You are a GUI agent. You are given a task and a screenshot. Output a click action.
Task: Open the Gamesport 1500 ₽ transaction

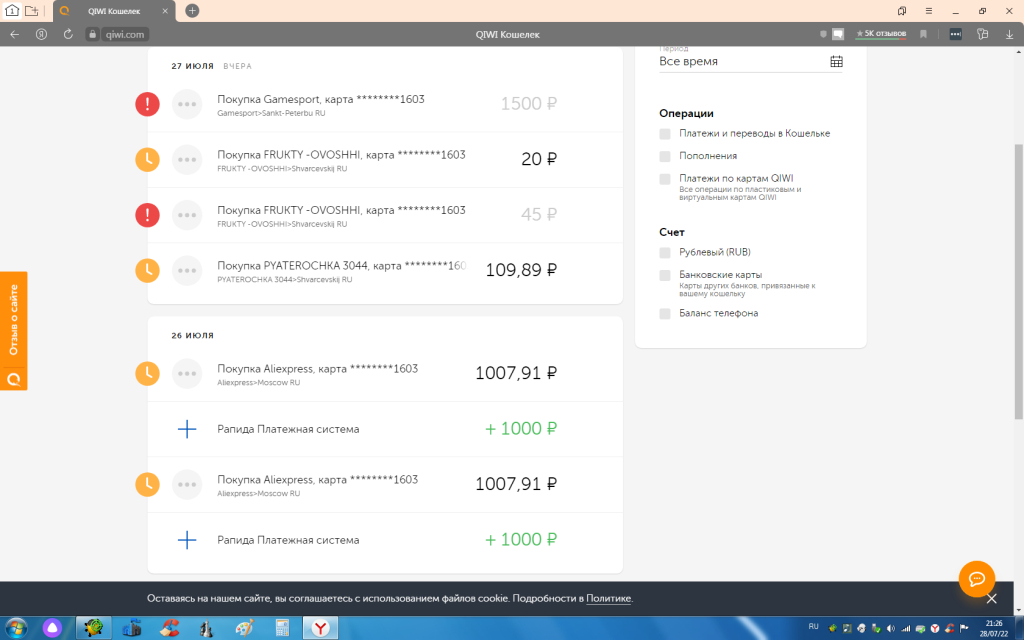[x=385, y=104]
